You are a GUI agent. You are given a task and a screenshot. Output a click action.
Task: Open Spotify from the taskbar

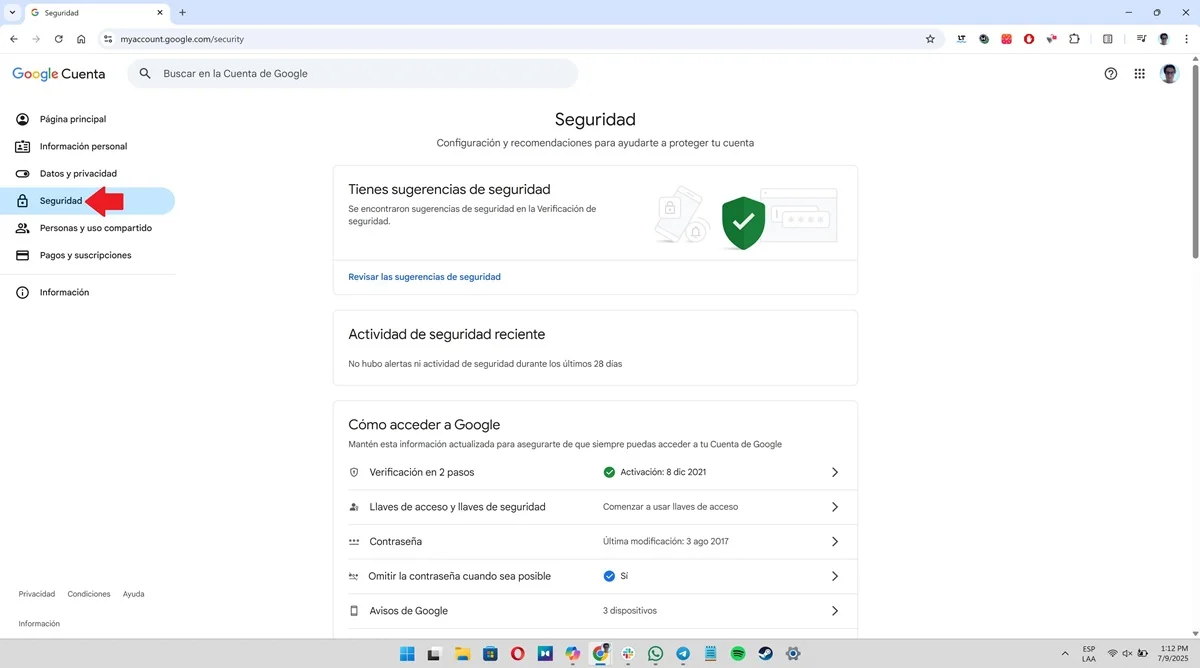tap(737, 653)
